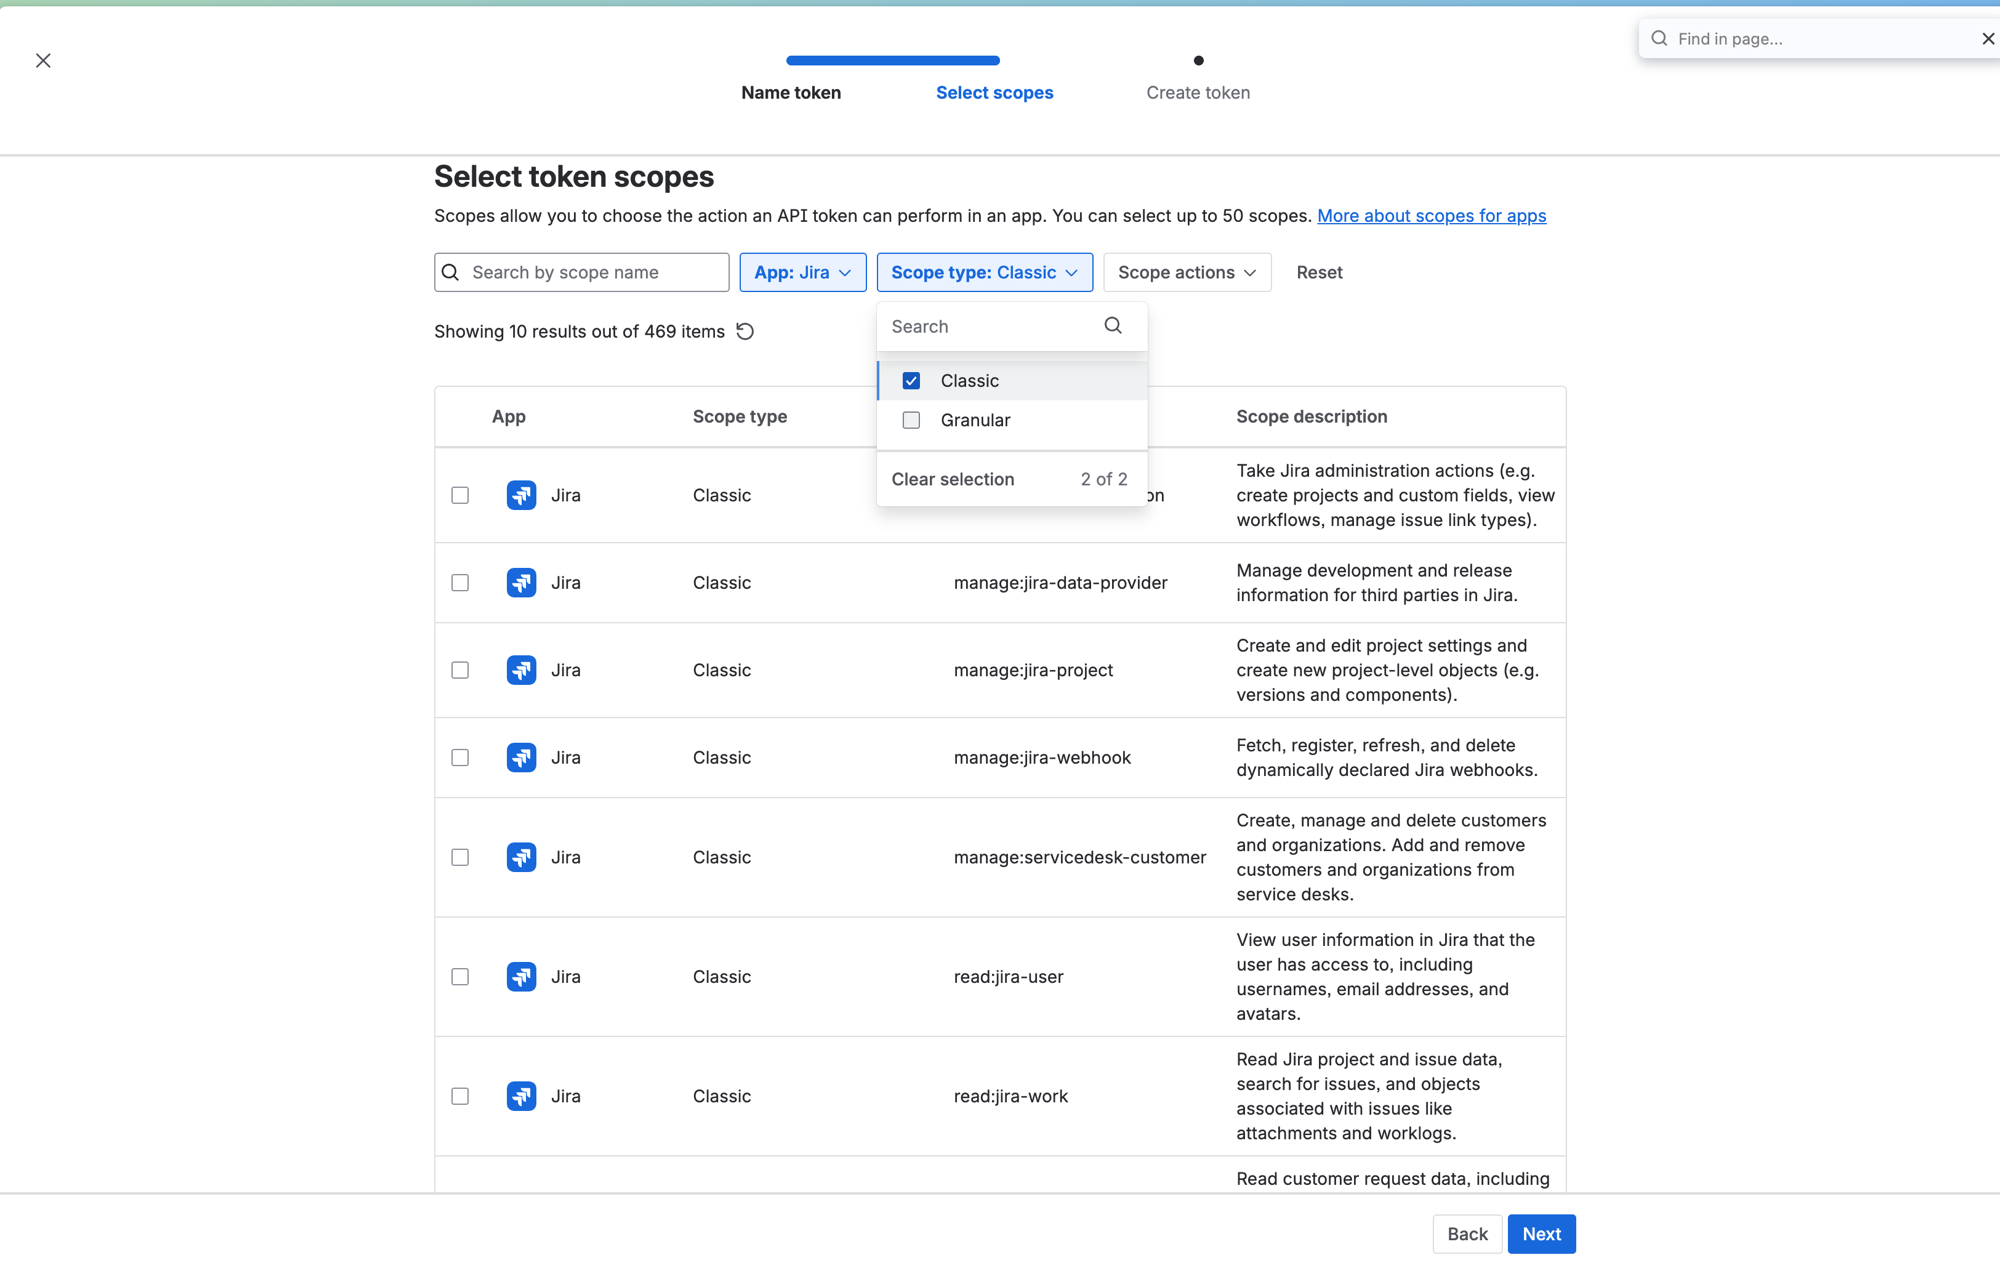Click the read:jira-user scope name
This screenshot has width=2000, height=1270.
coord(1008,976)
